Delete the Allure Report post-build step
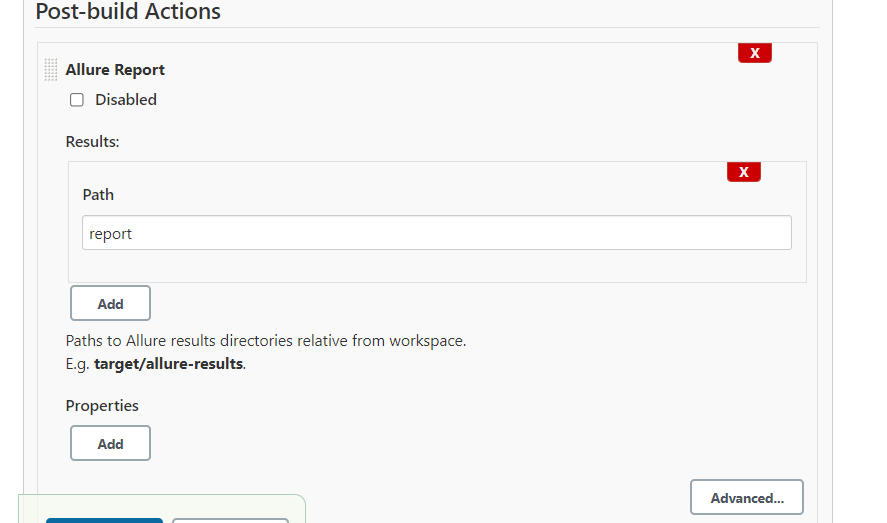 754,53
